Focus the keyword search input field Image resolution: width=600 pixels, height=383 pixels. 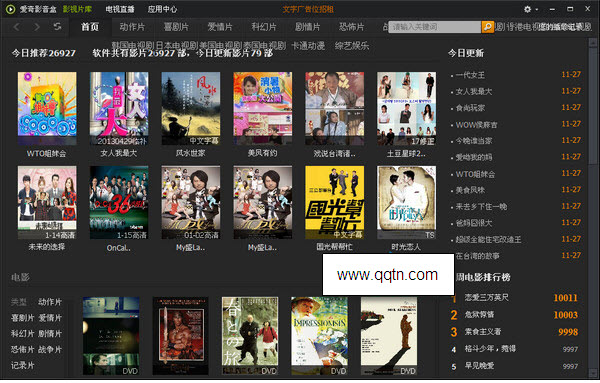[435, 27]
